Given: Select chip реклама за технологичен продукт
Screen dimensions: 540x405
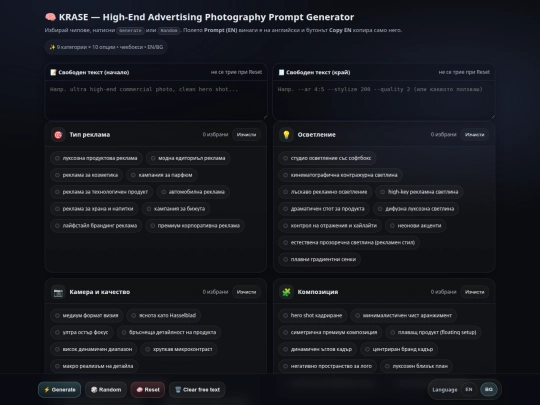Looking at the screenshot, I should pos(102,192).
